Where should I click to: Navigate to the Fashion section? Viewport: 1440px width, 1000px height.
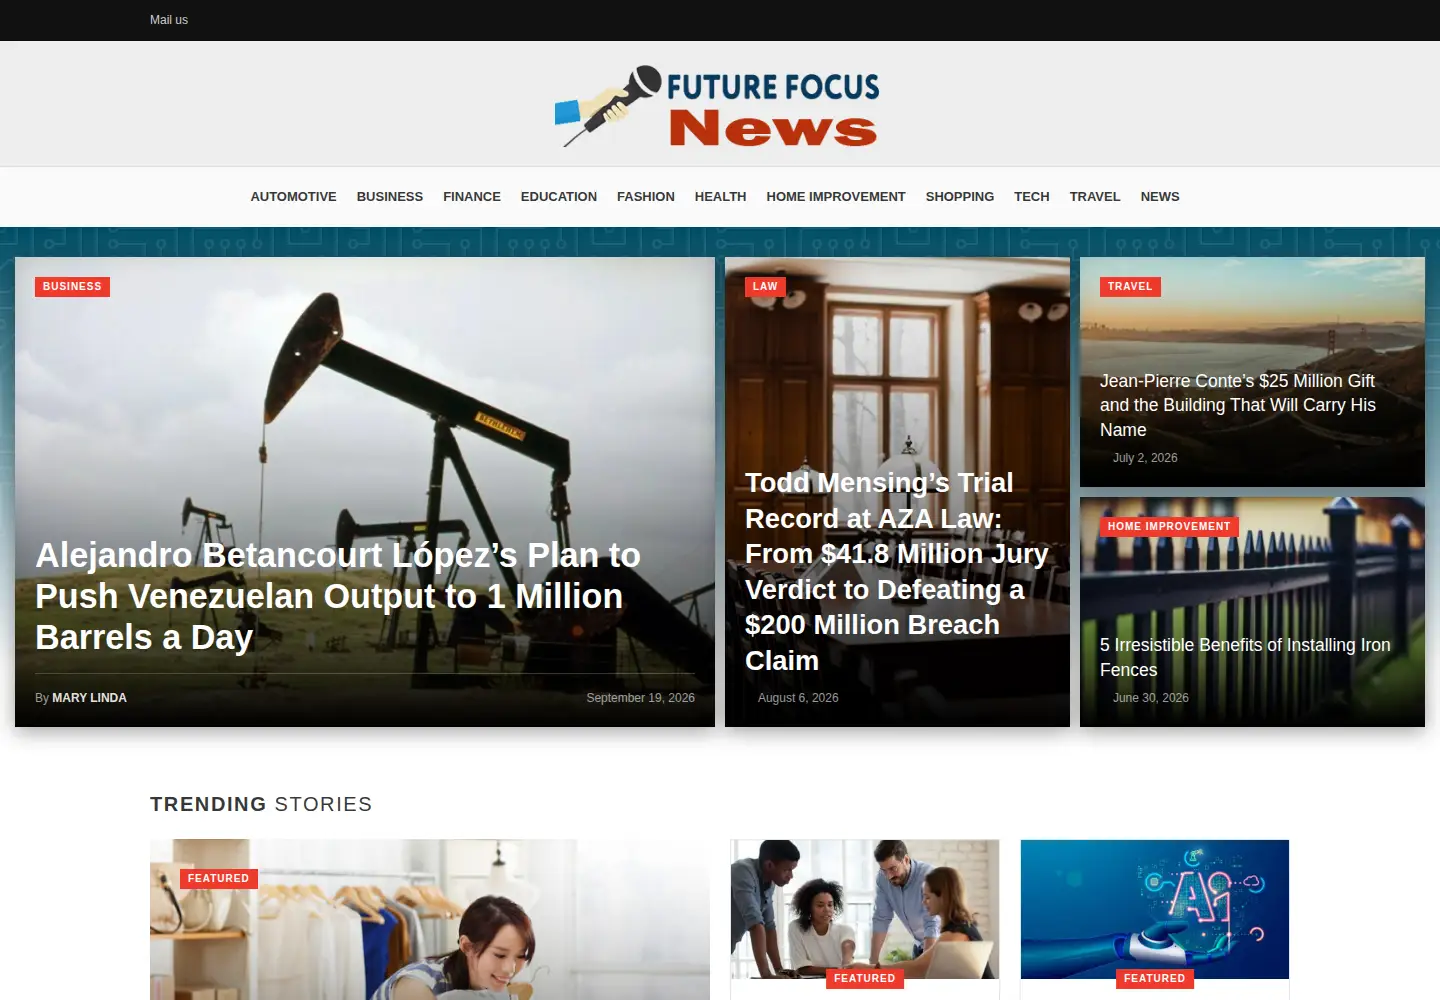pyautogui.click(x=646, y=197)
